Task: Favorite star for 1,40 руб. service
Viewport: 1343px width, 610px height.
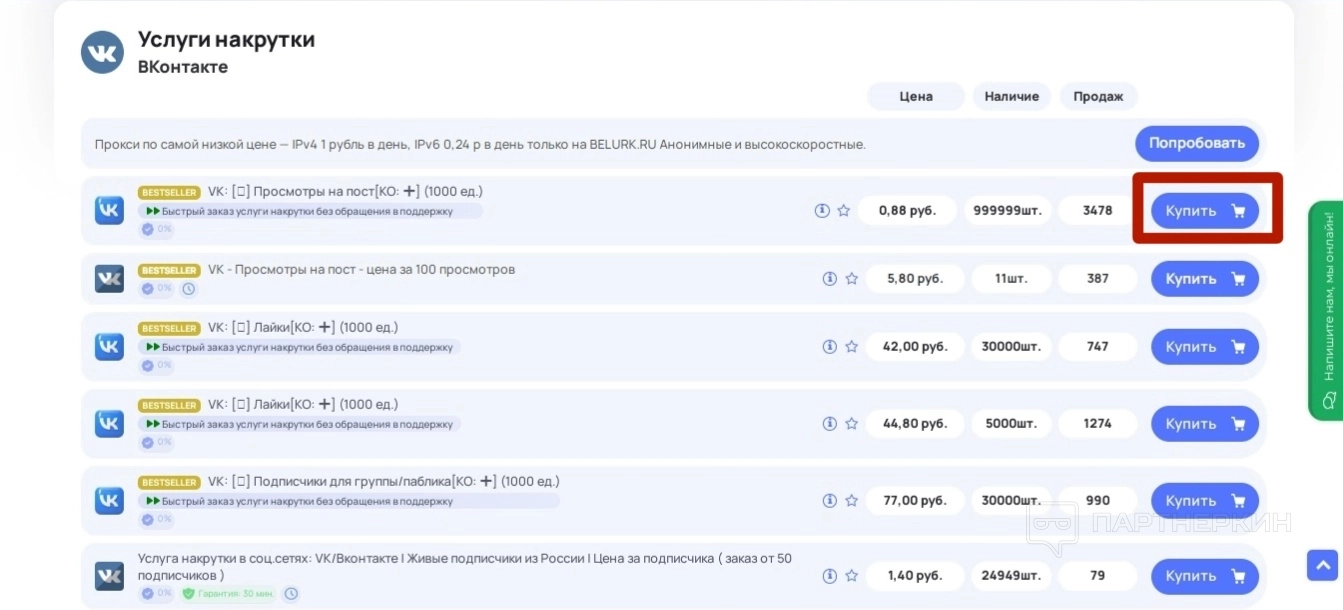Action: tap(852, 576)
